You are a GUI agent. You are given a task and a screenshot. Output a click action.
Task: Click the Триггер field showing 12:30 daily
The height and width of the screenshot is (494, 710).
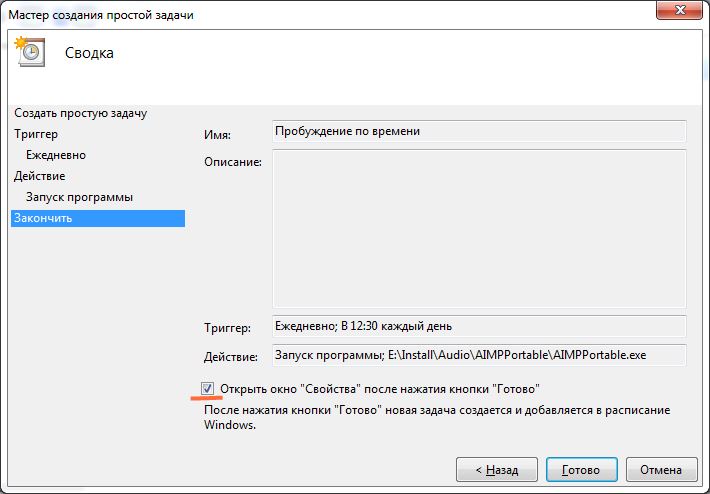479,326
